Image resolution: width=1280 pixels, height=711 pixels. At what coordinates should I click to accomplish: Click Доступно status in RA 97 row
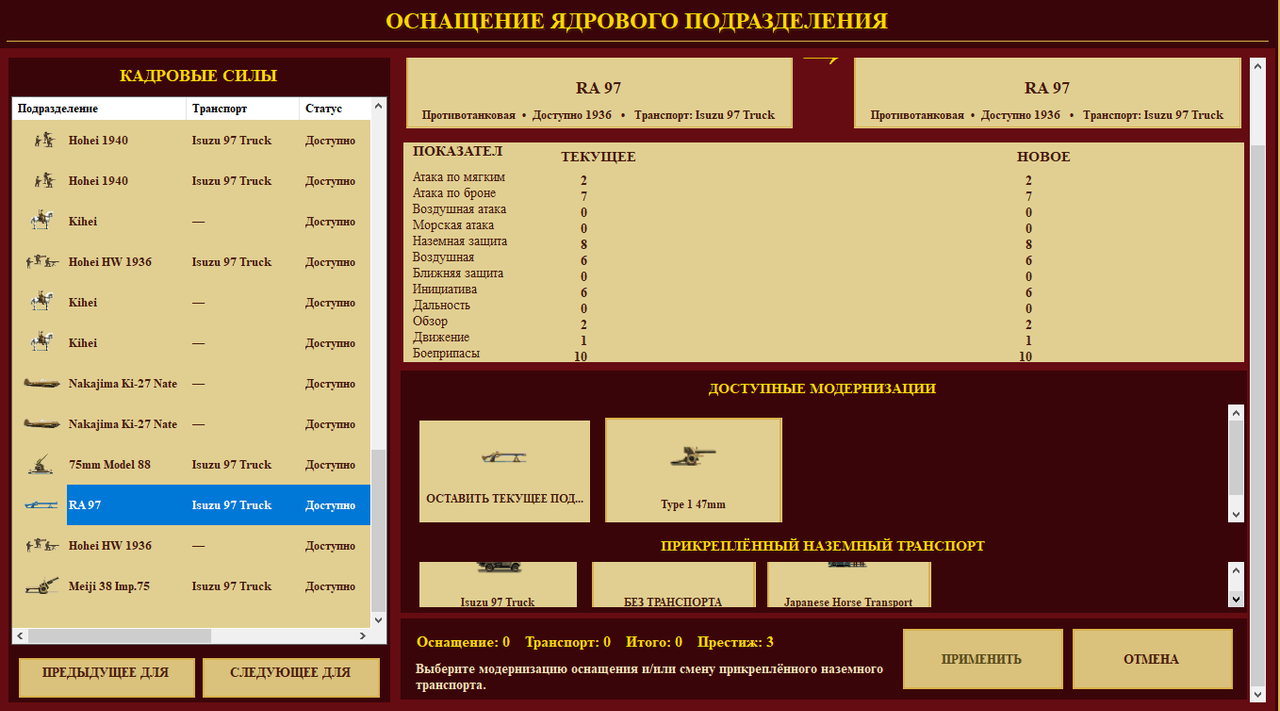[330, 505]
